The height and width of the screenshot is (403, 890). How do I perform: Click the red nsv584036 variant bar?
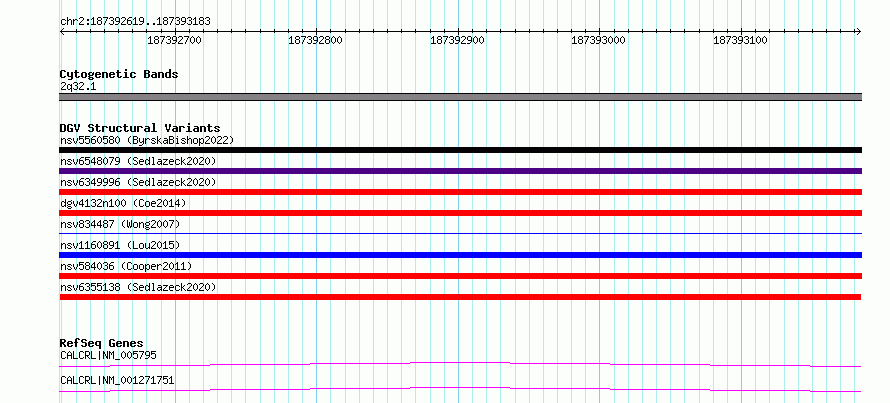click(460, 276)
